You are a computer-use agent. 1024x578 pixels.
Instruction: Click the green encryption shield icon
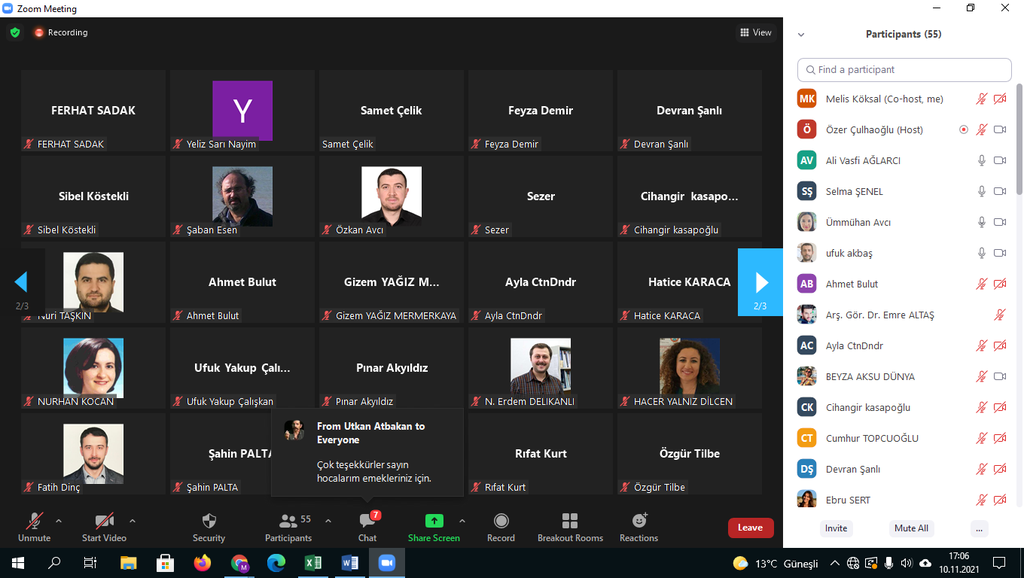(x=15, y=32)
